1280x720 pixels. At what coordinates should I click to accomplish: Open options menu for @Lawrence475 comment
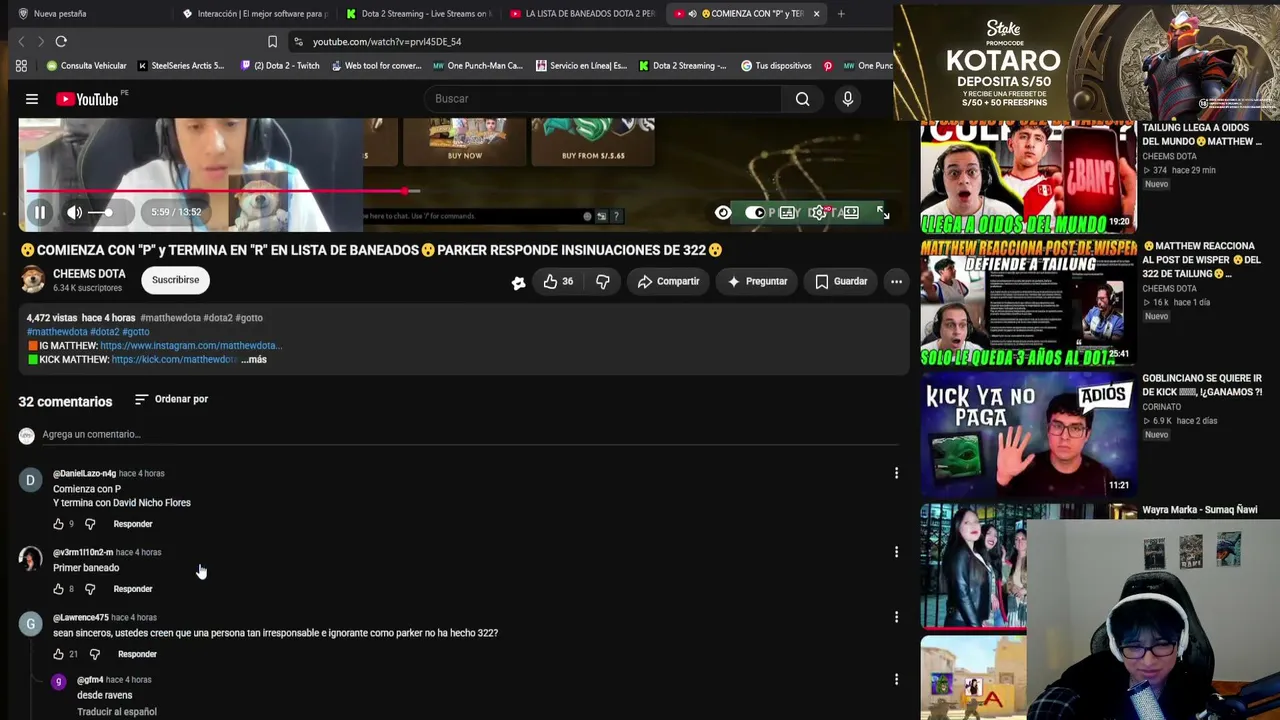click(x=896, y=617)
